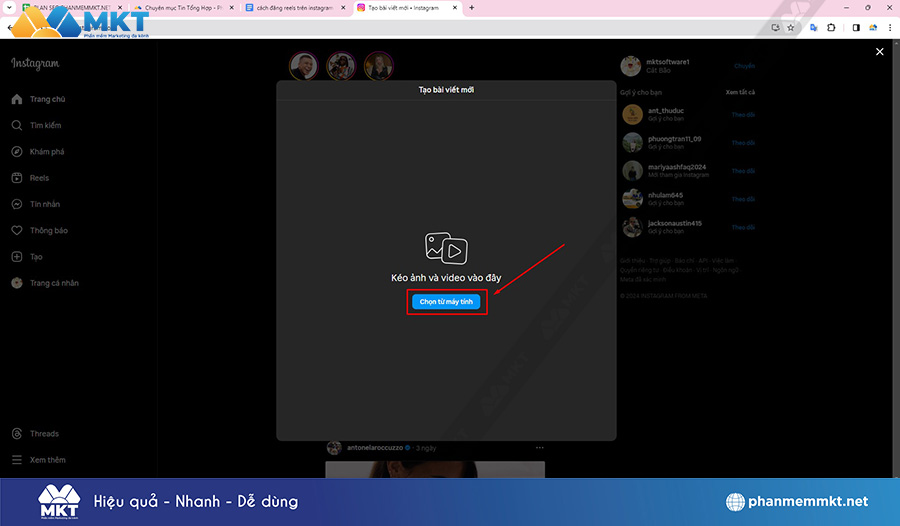Open the tab search dropdown arrow
900x526 pixels.
tap(9, 8)
